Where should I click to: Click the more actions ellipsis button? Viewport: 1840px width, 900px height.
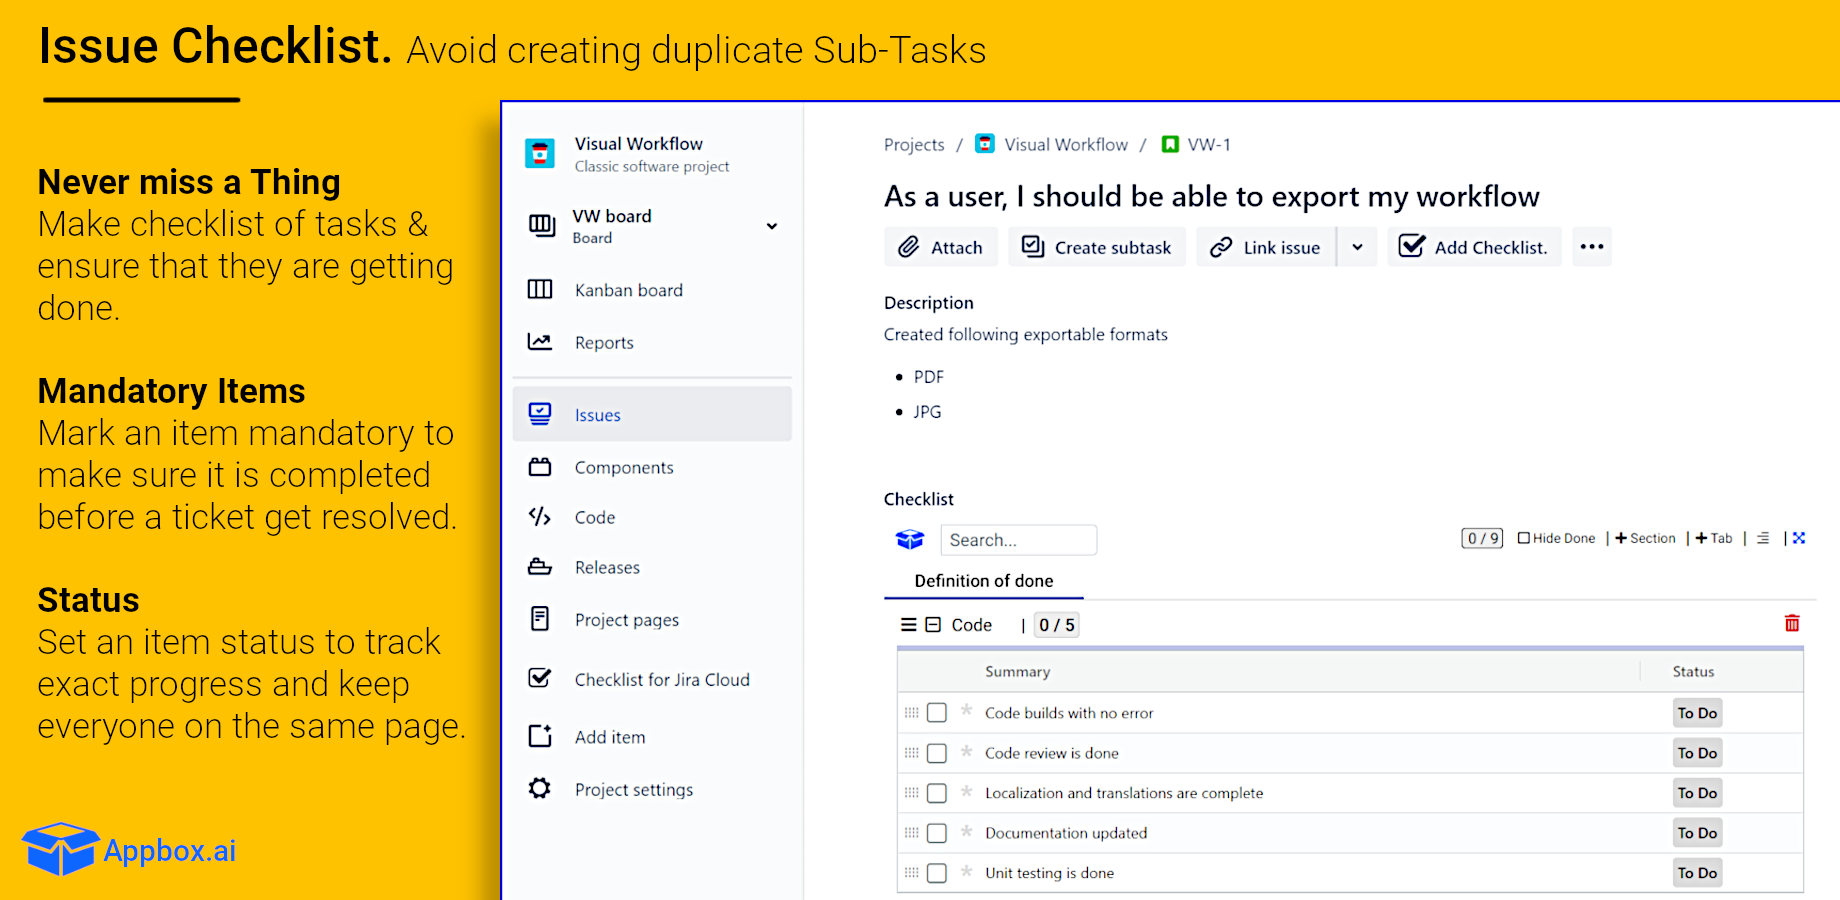point(1591,247)
